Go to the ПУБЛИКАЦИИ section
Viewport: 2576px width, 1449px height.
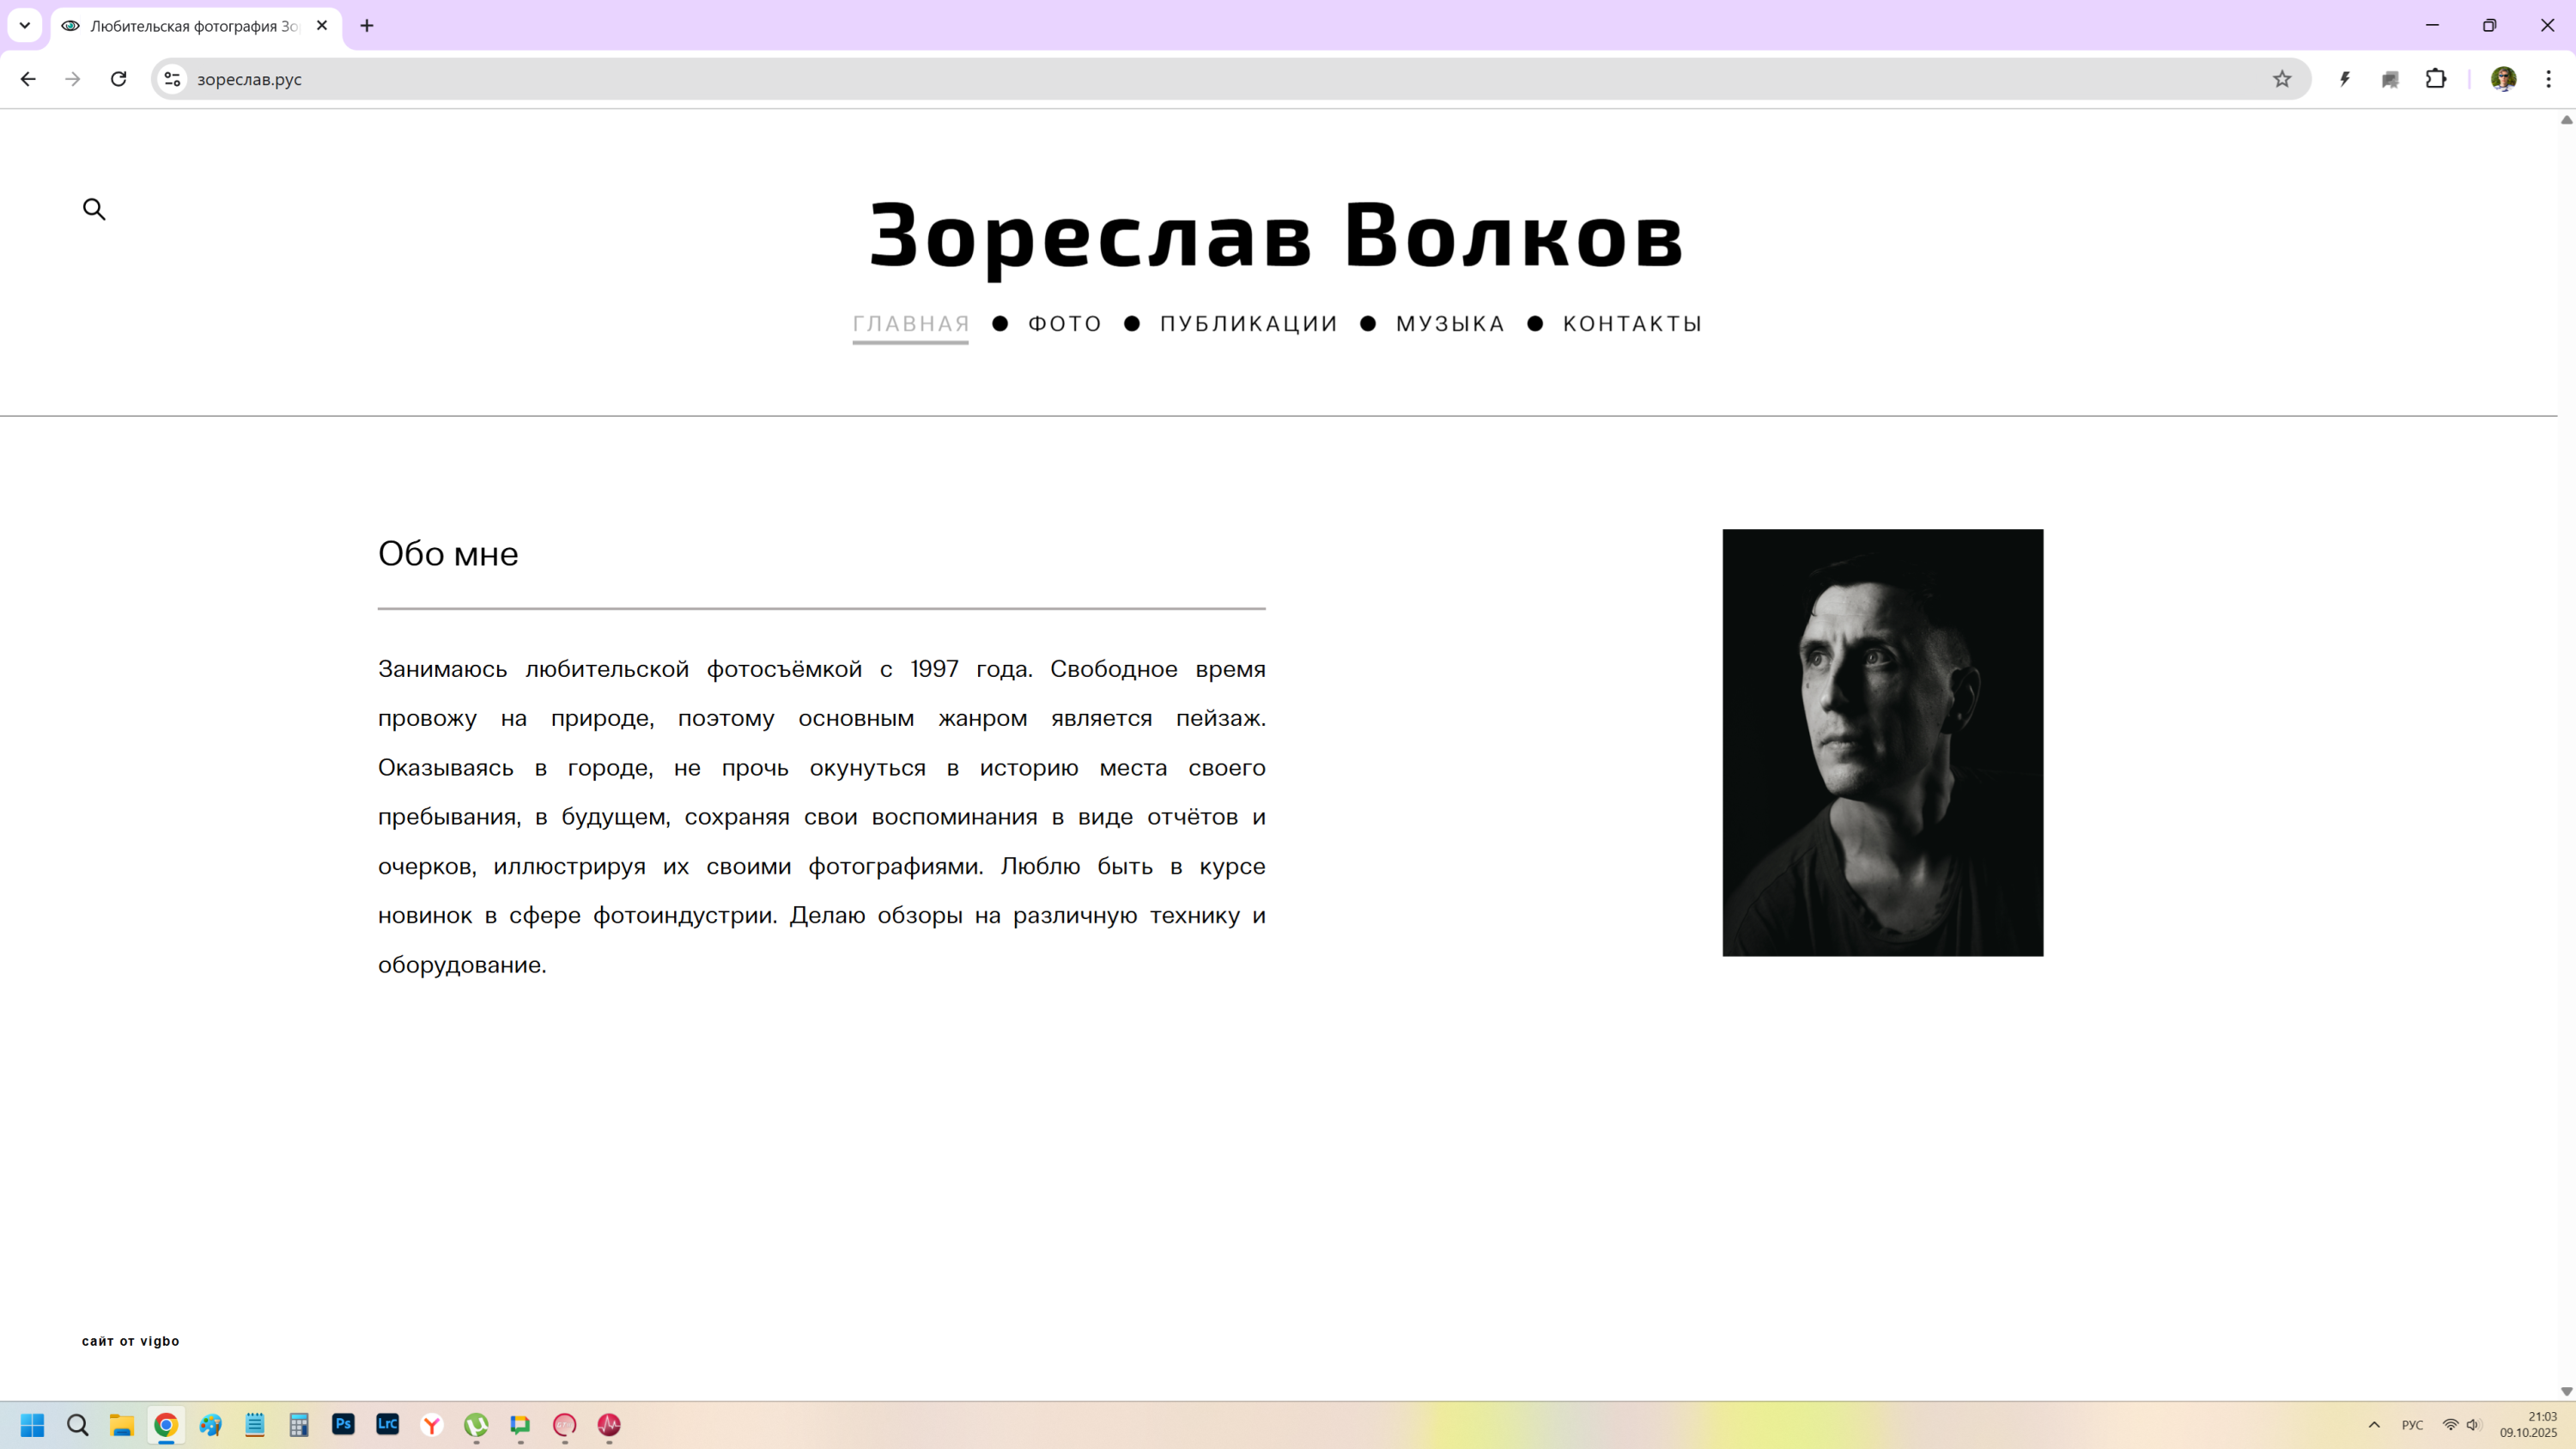(x=1248, y=324)
